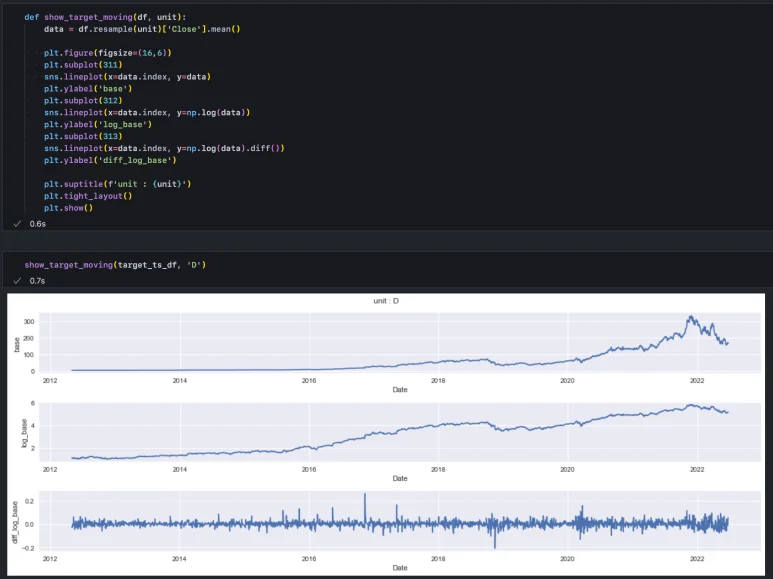
Task: Click the 0.6s execution time label
Action: 37,224
